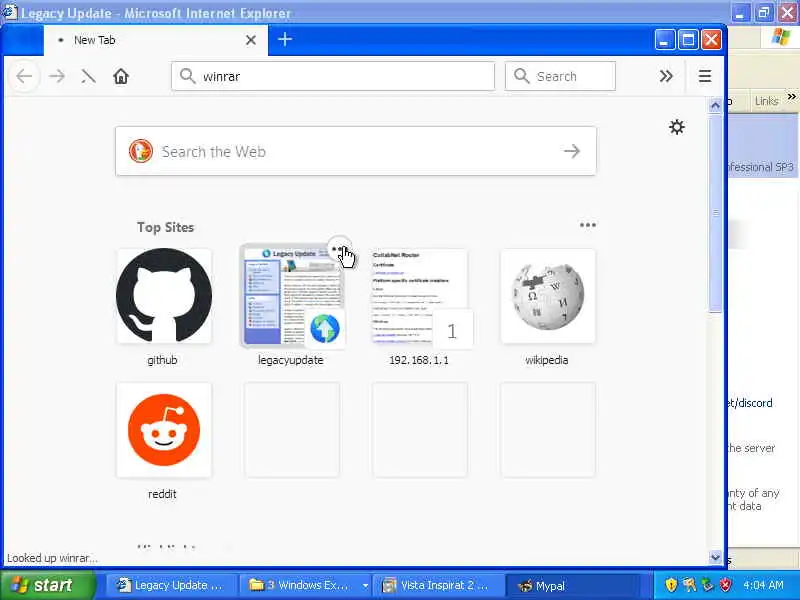Viewport: 800px width, 600px height.
Task: Click the Internet Explorer icon in title bar
Action: [x=9, y=12]
